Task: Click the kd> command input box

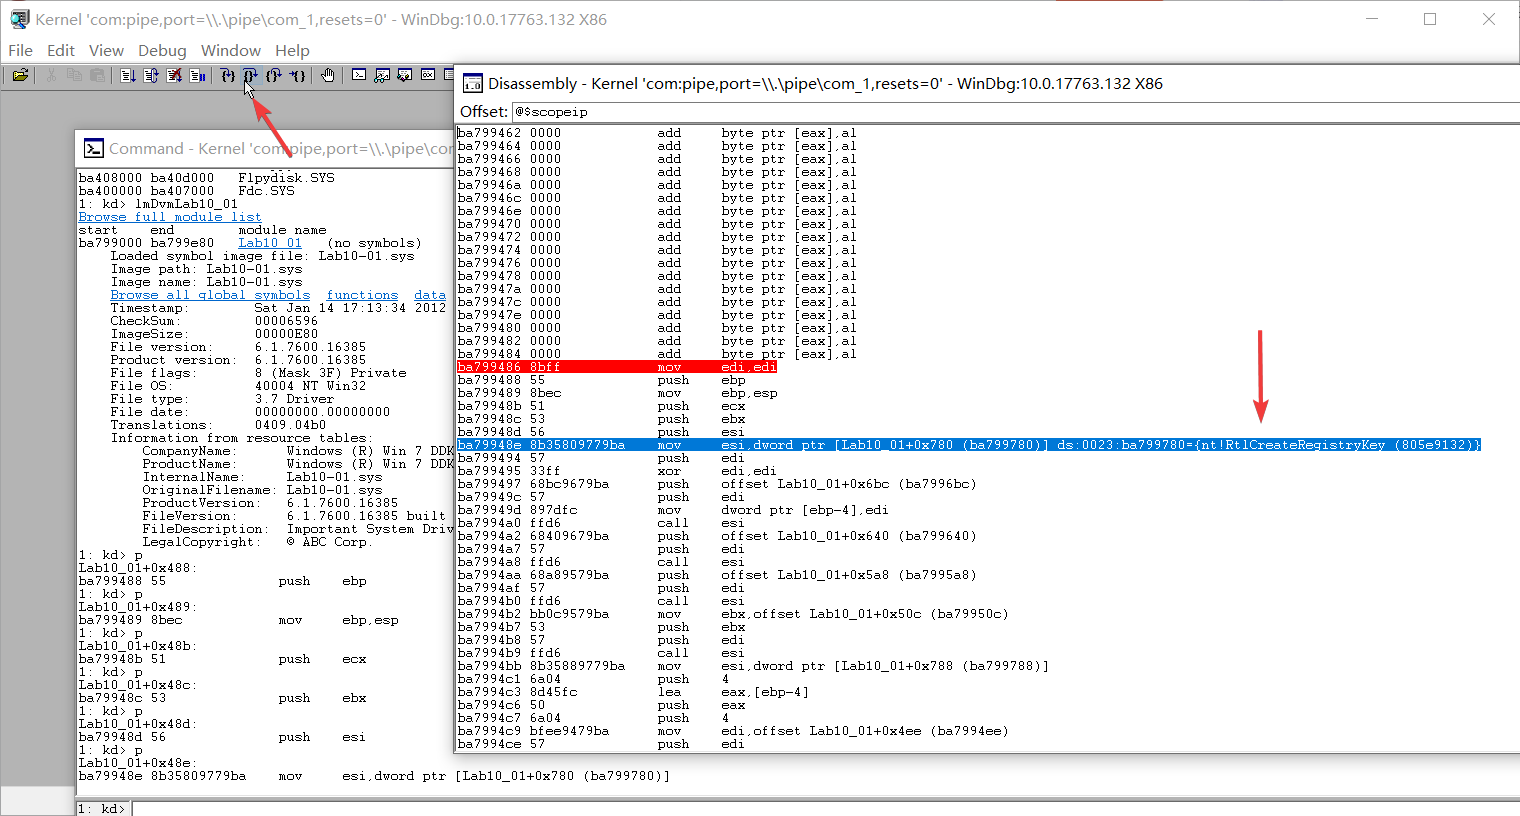Action: tap(825, 808)
